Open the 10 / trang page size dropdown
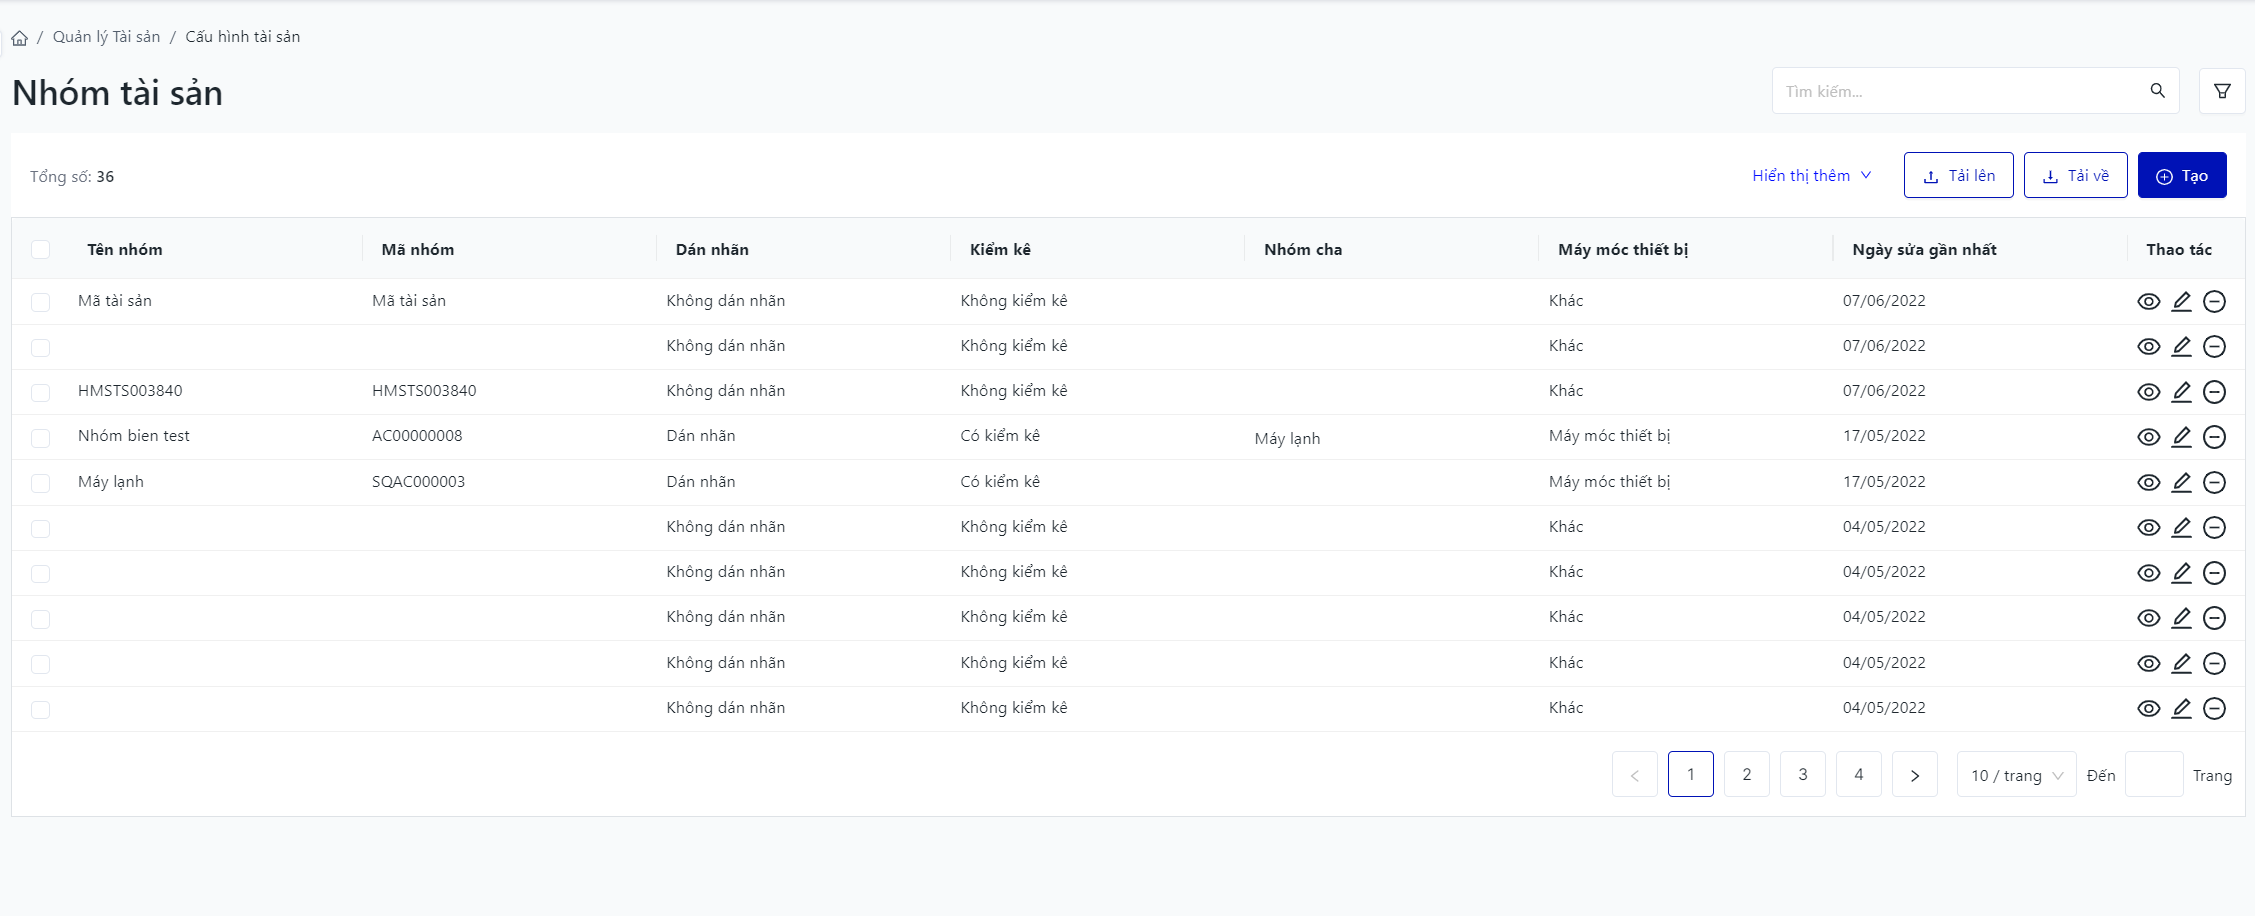This screenshot has height=916, width=2255. point(2016,775)
